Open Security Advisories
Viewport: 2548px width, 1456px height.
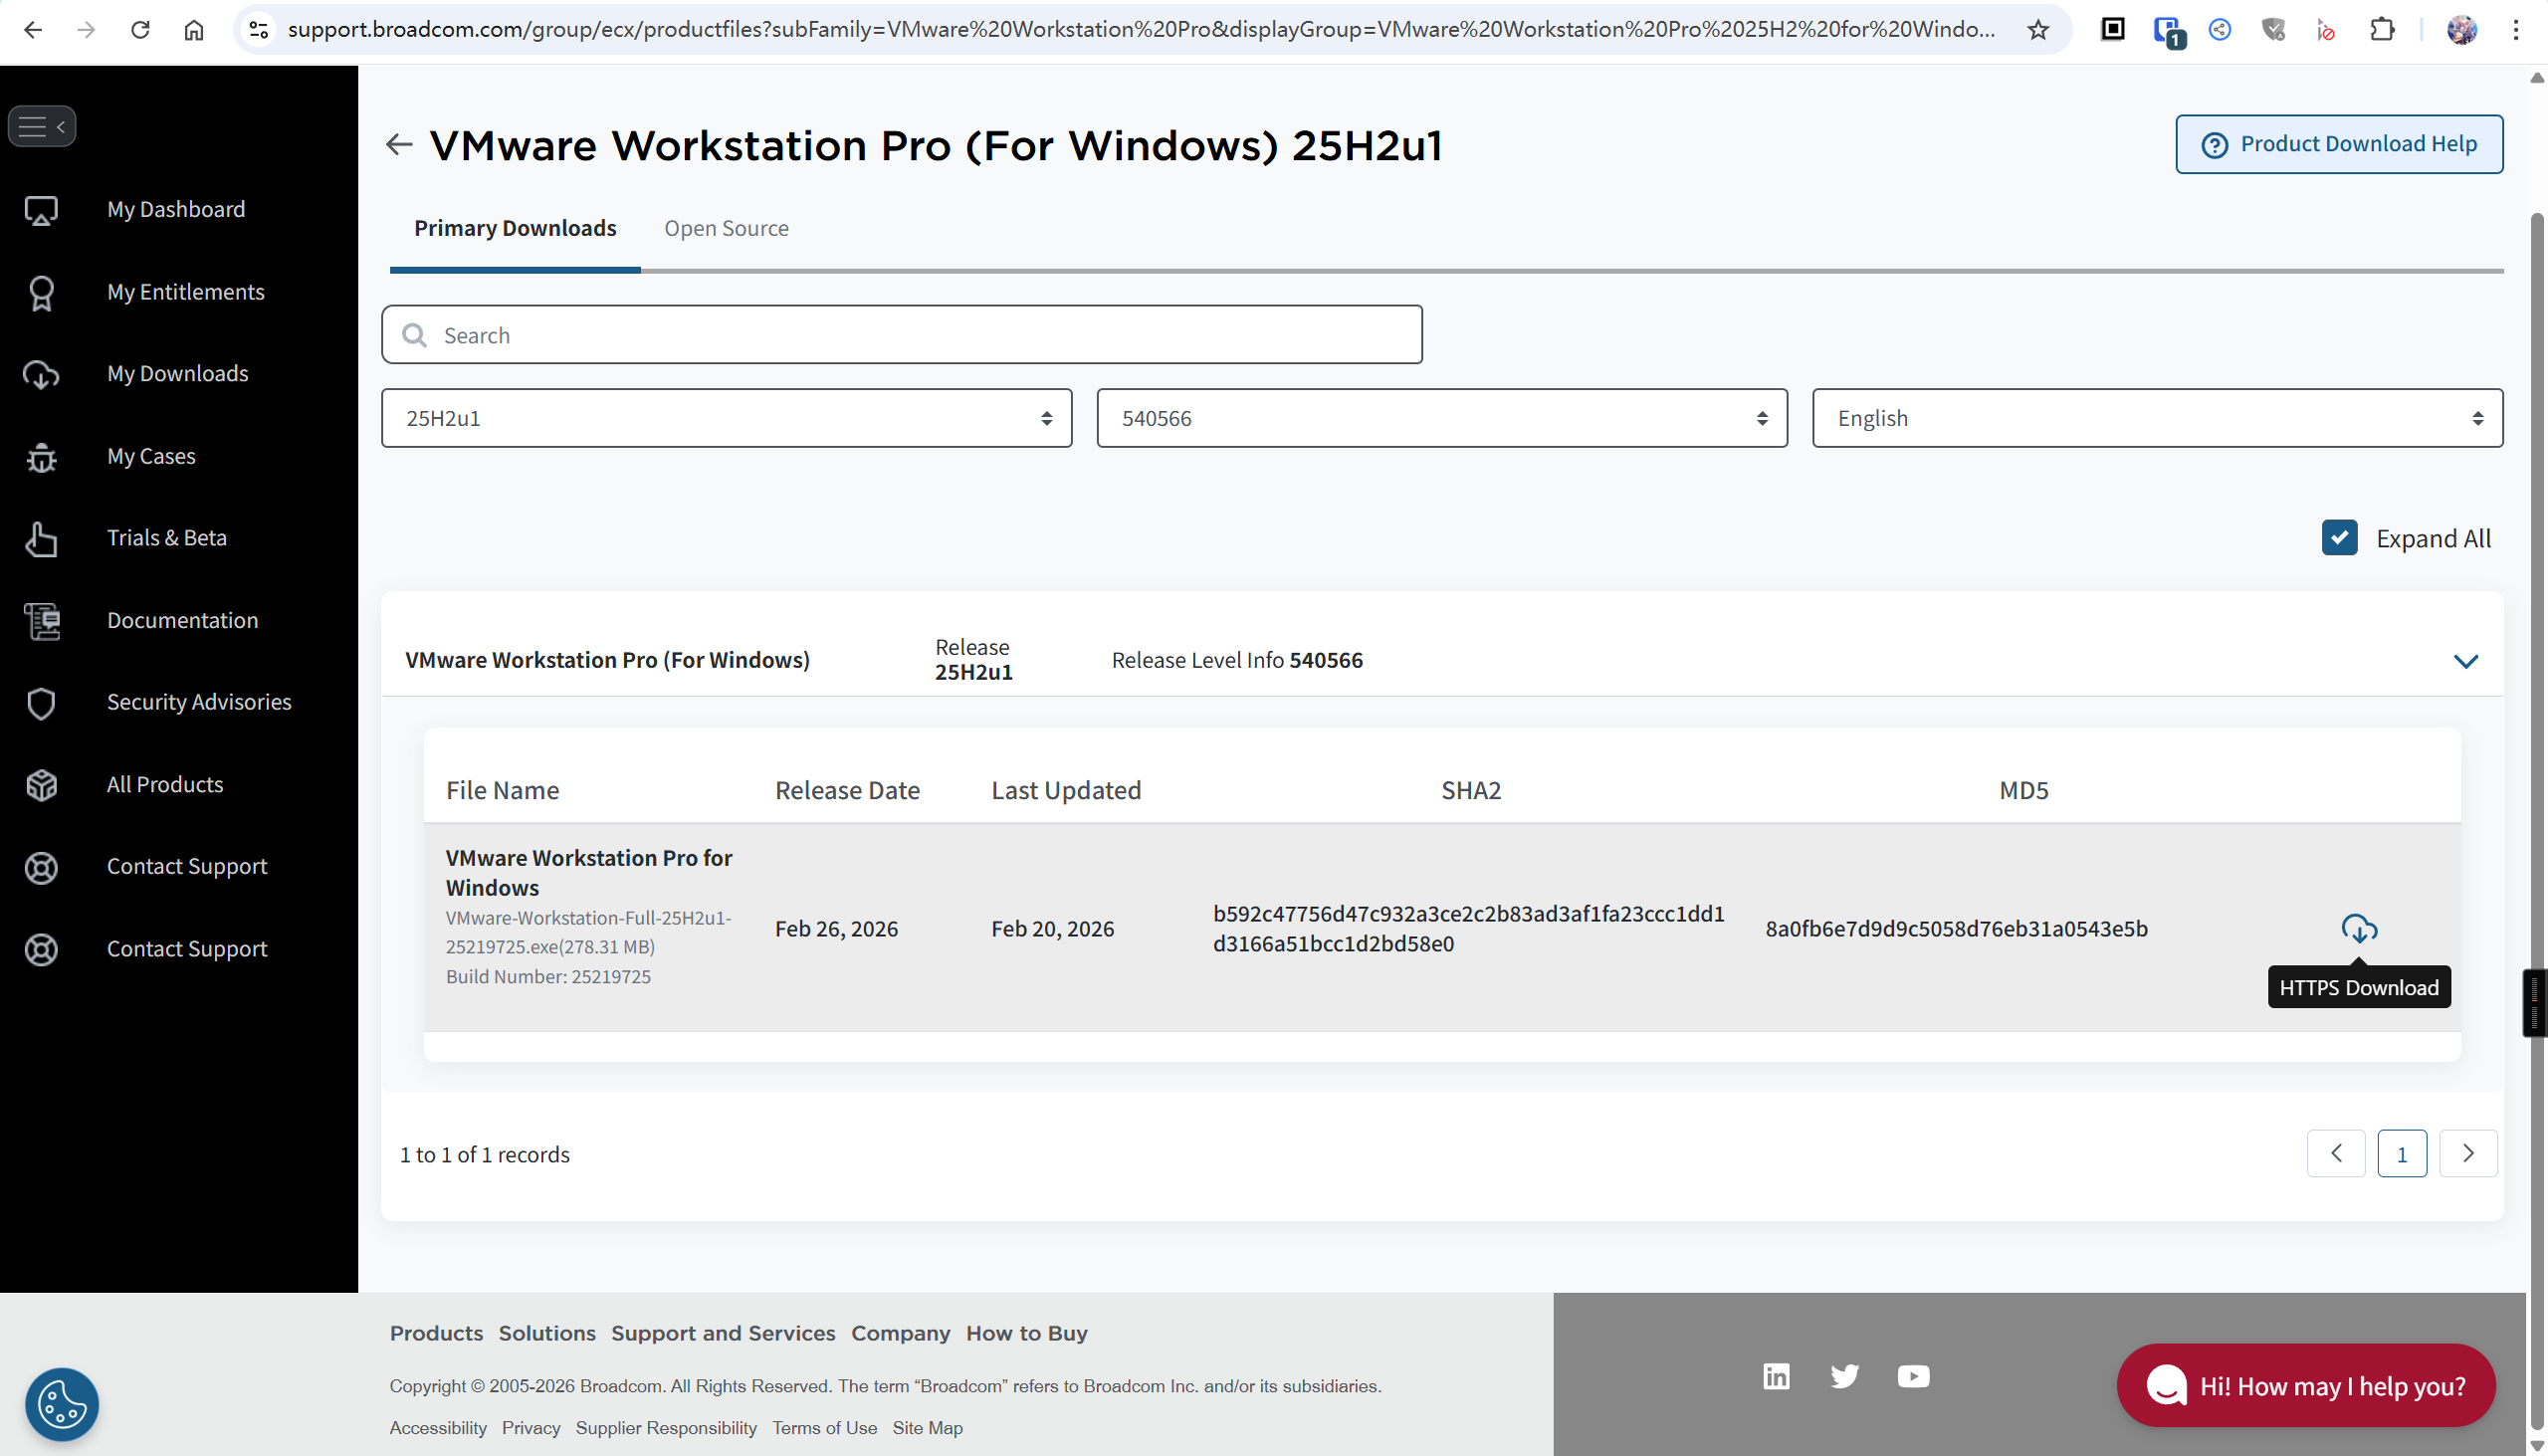click(x=199, y=701)
